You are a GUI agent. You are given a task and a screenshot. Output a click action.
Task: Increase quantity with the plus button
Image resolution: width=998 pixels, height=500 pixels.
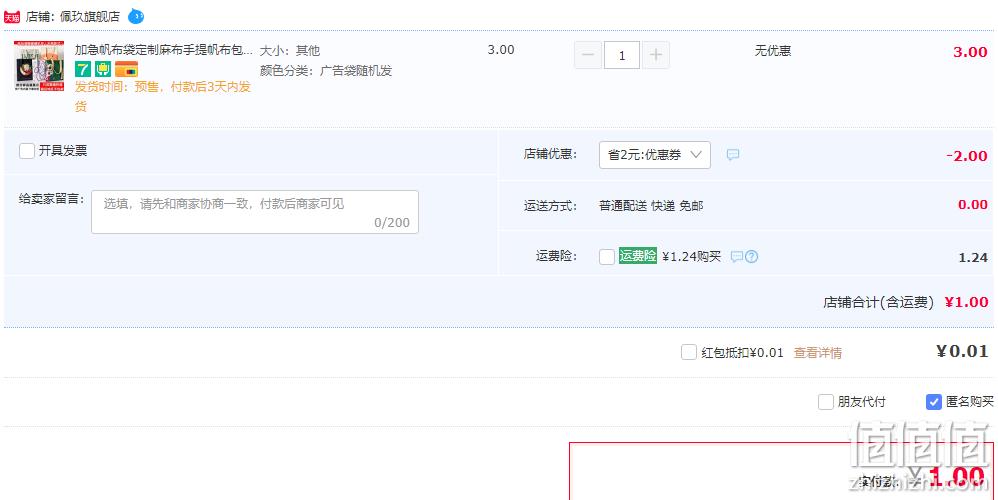click(656, 55)
